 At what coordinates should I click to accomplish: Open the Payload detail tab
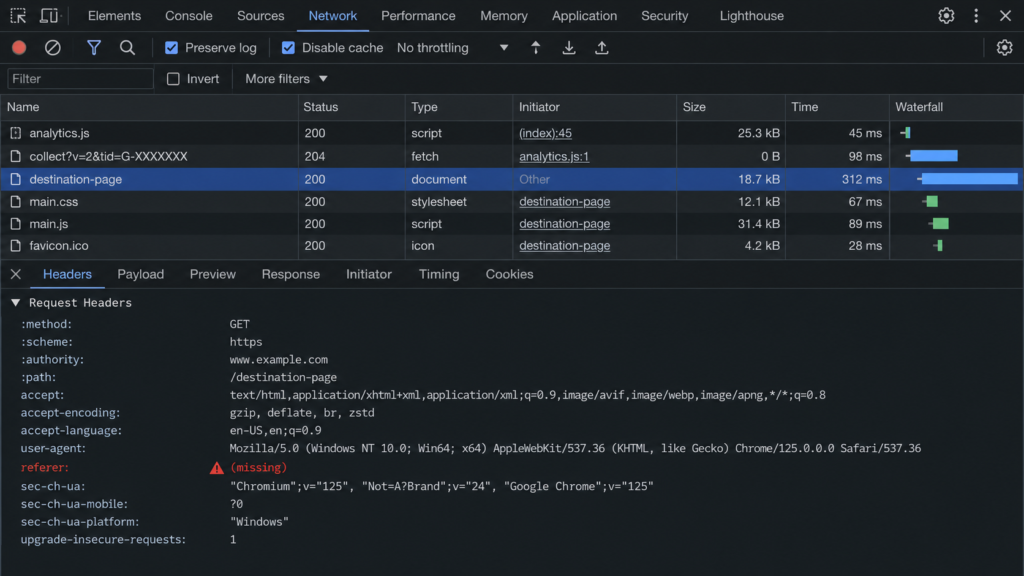[140, 274]
